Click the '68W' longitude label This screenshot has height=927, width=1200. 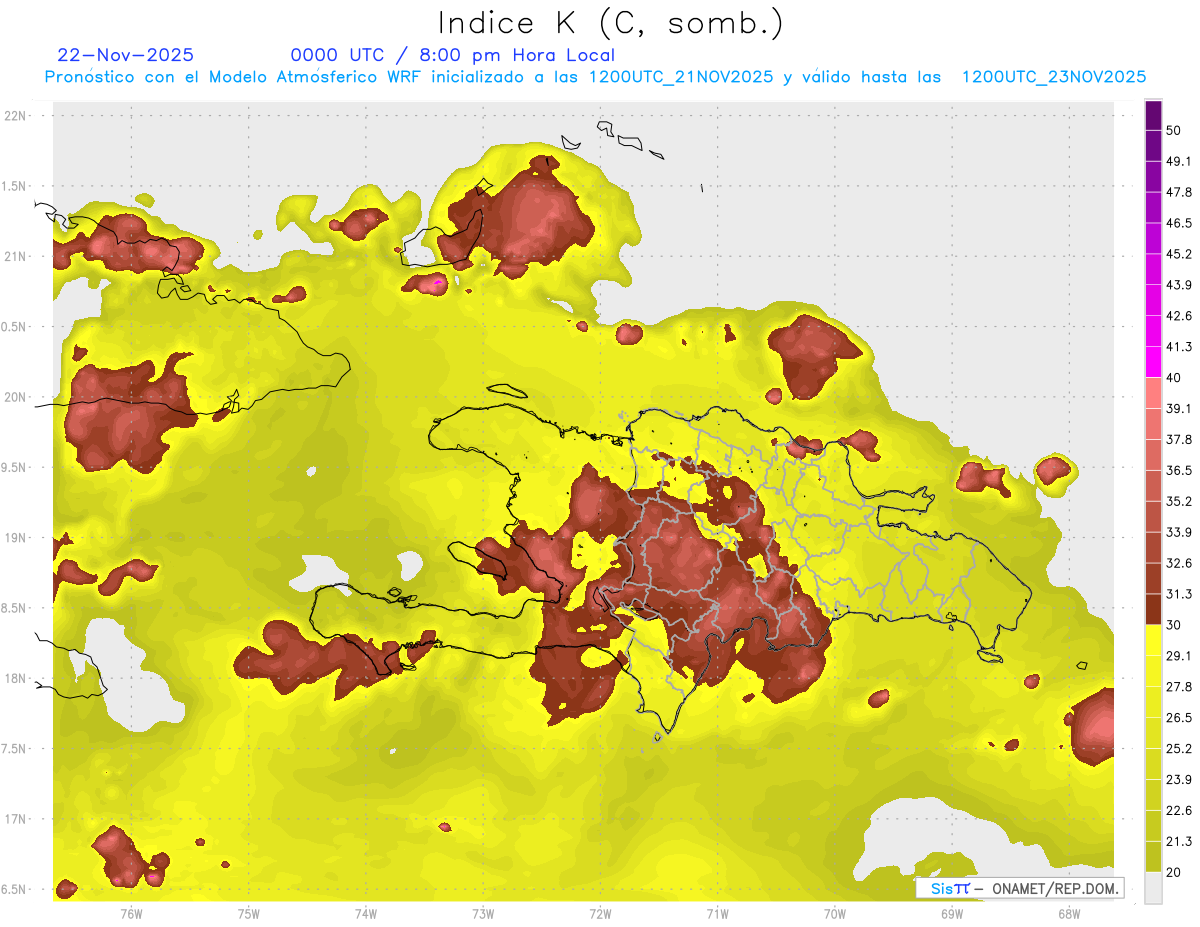[x=1069, y=914]
